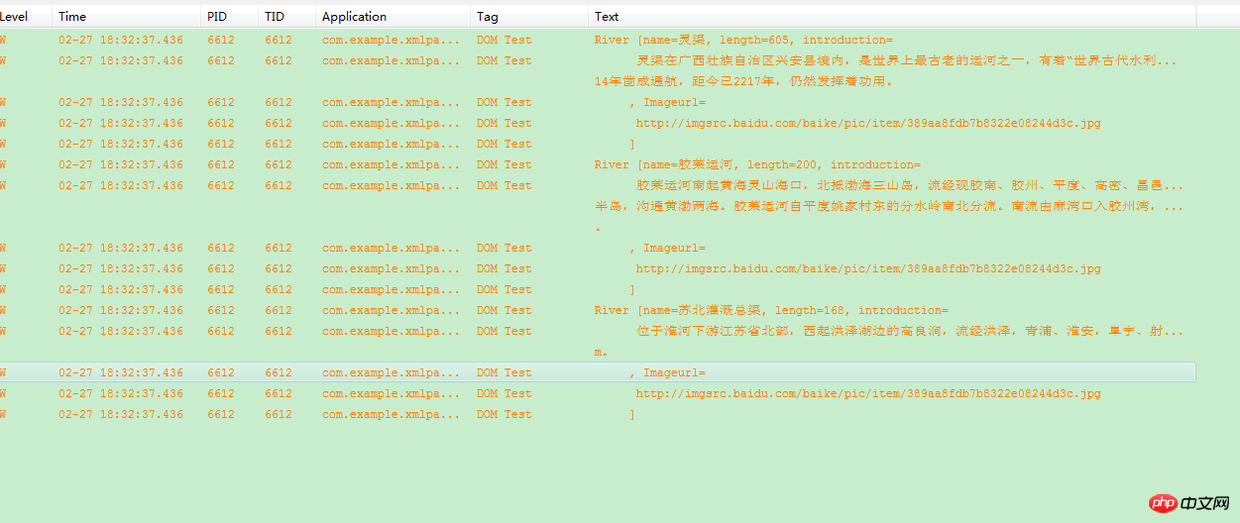Screen dimensions: 1240x523
Task: Click the TID 6612 cell in the 'River [name=苏北灌溉总渠' row
Action: click(x=278, y=310)
